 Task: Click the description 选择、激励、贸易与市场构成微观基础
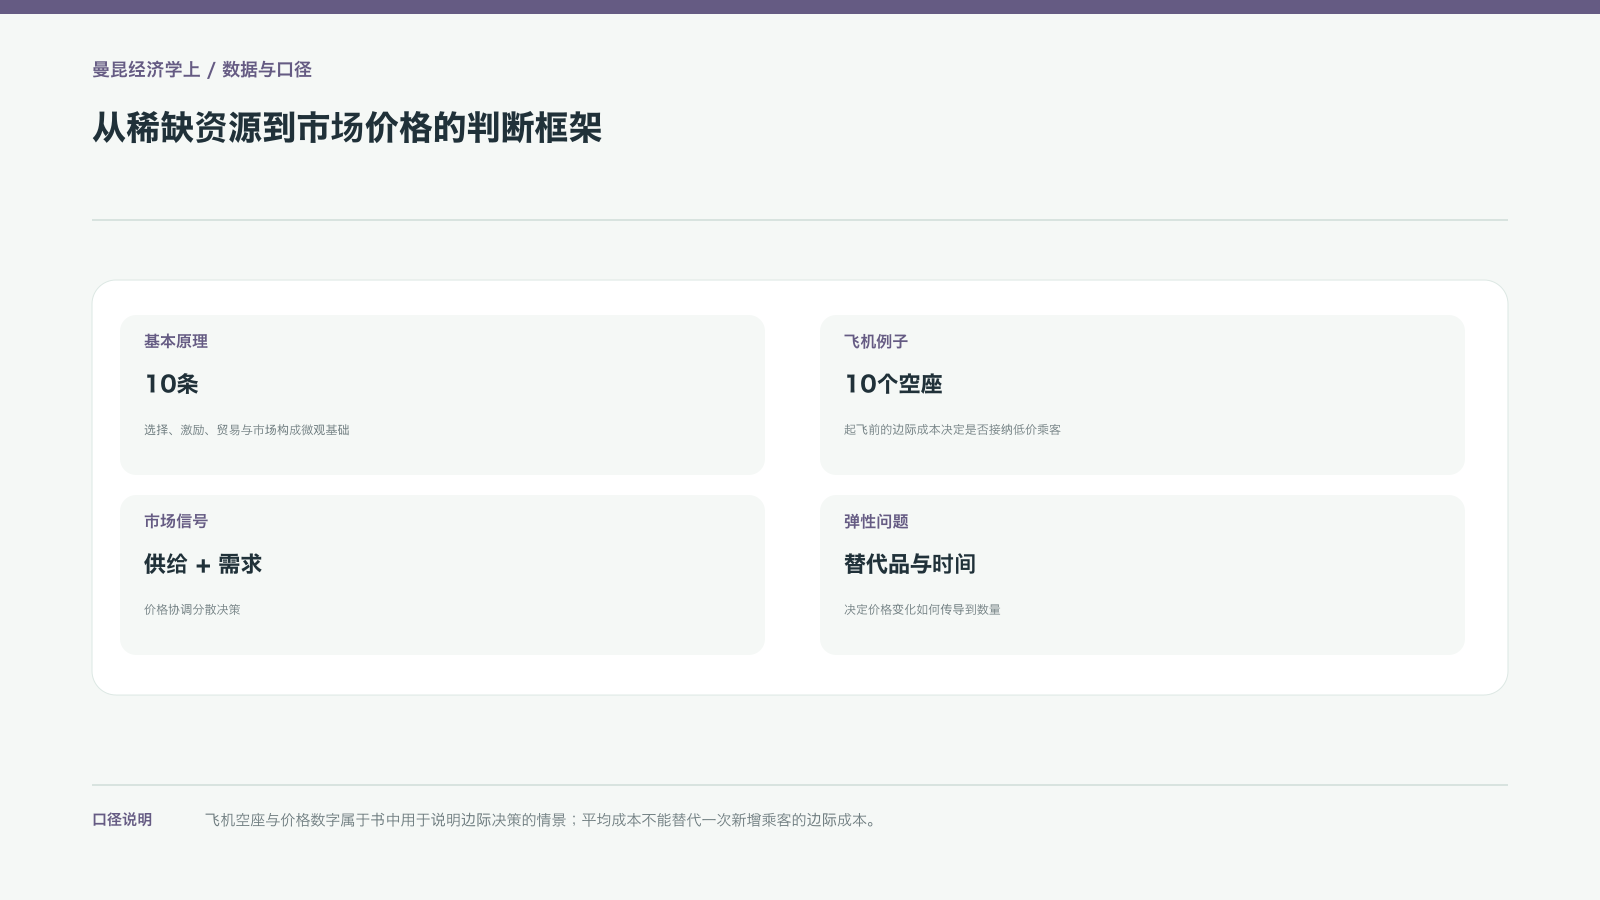(247, 430)
